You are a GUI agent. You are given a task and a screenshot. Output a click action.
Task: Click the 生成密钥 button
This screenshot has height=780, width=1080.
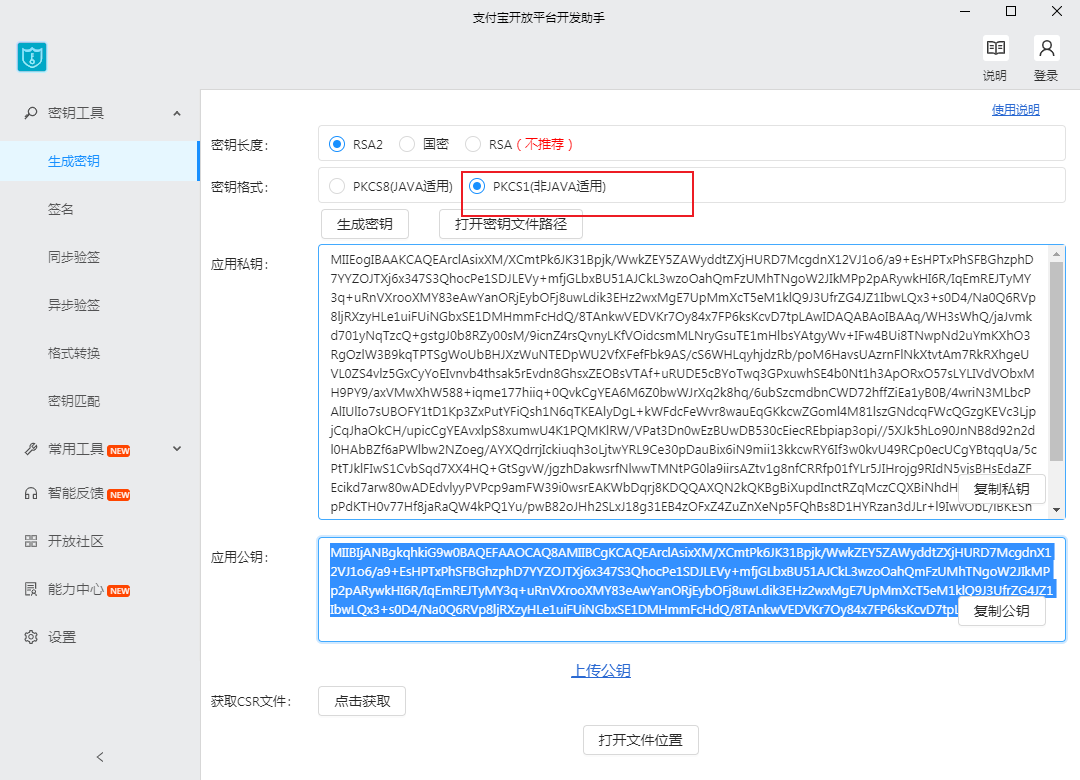coord(365,224)
